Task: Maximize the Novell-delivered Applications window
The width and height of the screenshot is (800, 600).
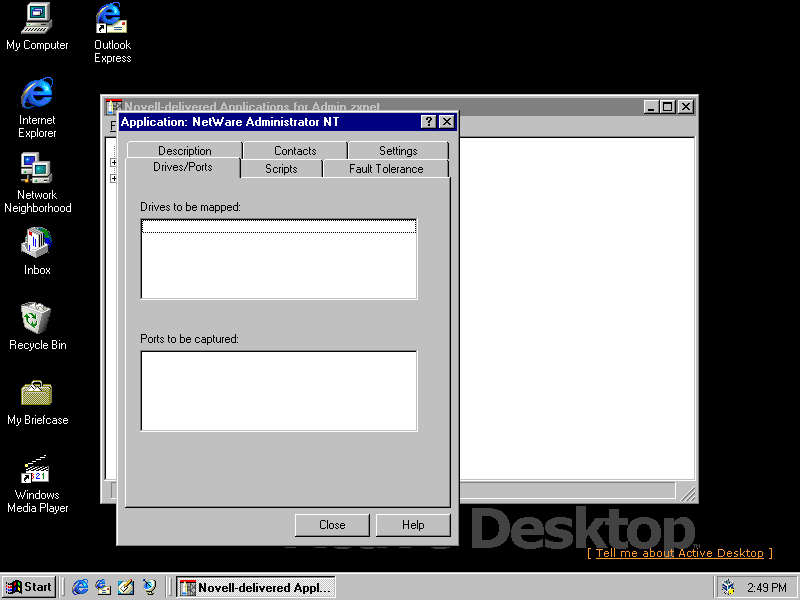Action: [x=667, y=107]
